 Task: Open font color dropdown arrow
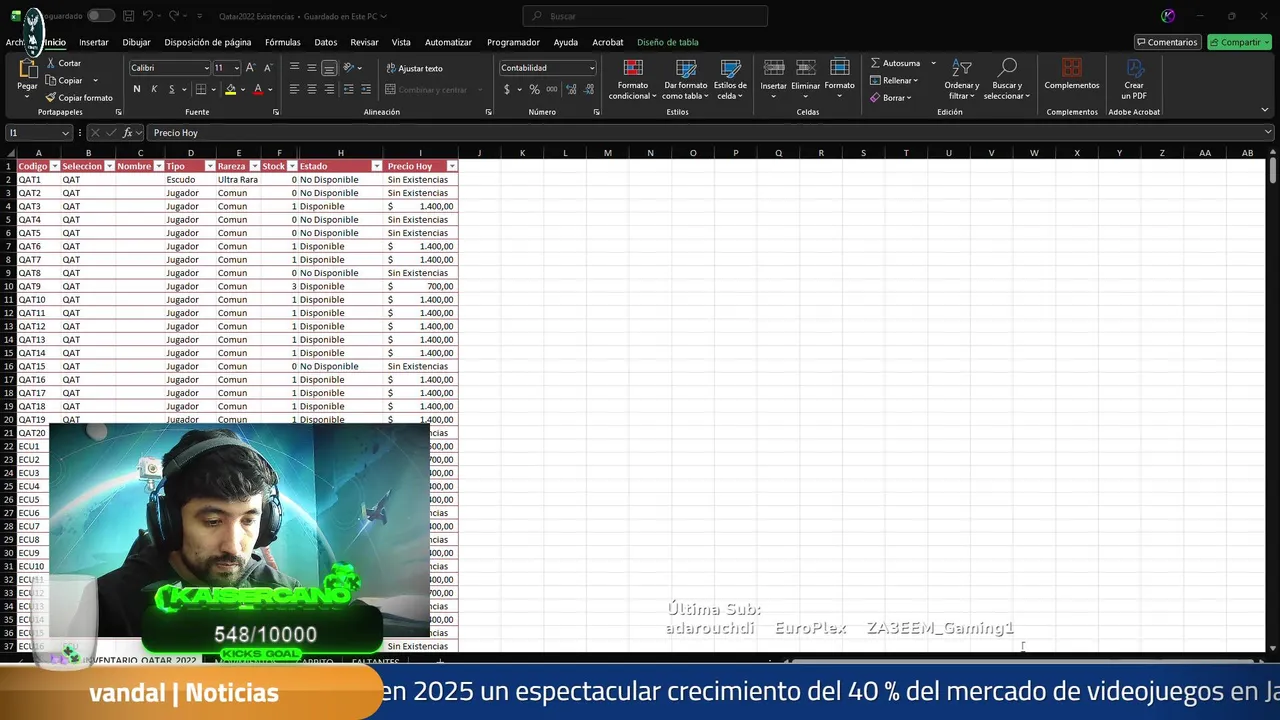[x=270, y=89]
